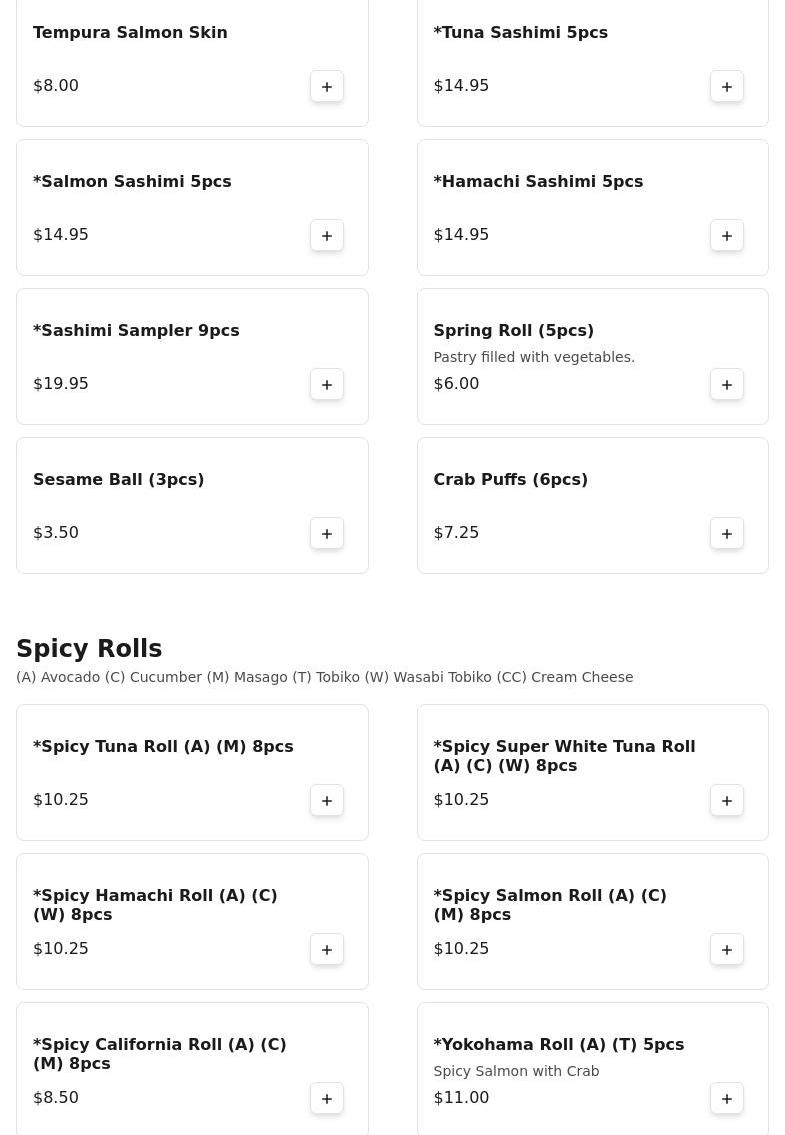The height and width of the screenshot is (1135, 785).
Task: Add Tuna Sashimi 5pcs to cart
Action: pyautogui.click(x=727, y=86)
